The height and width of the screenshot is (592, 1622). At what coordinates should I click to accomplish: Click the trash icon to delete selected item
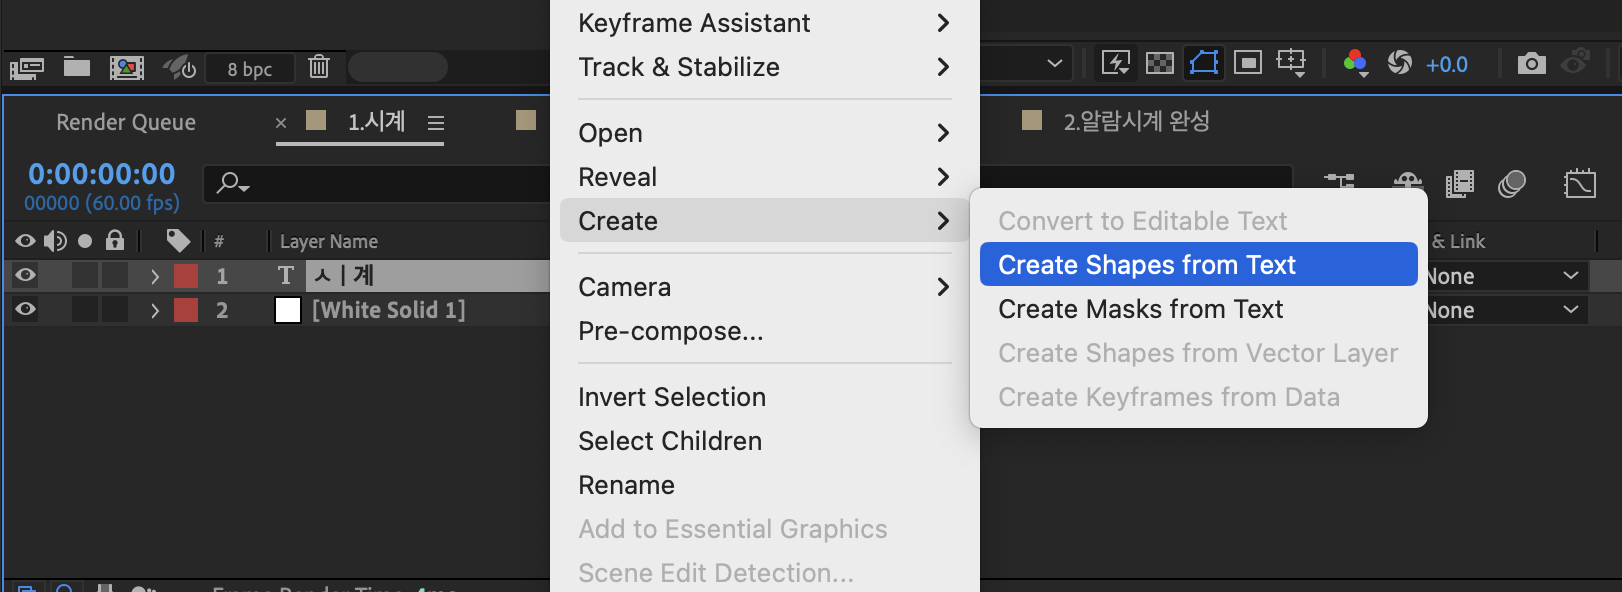[319, 67]
